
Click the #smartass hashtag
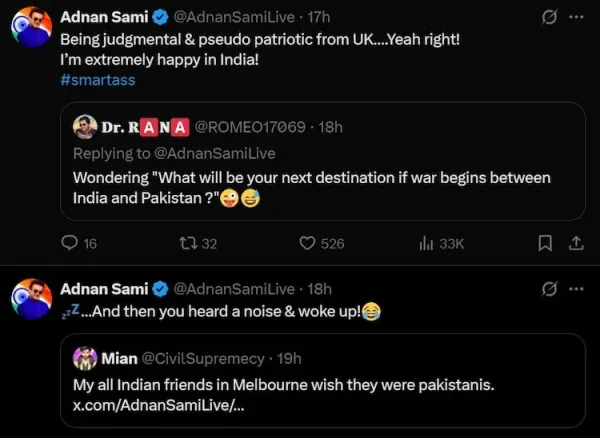tap(98, 80)
